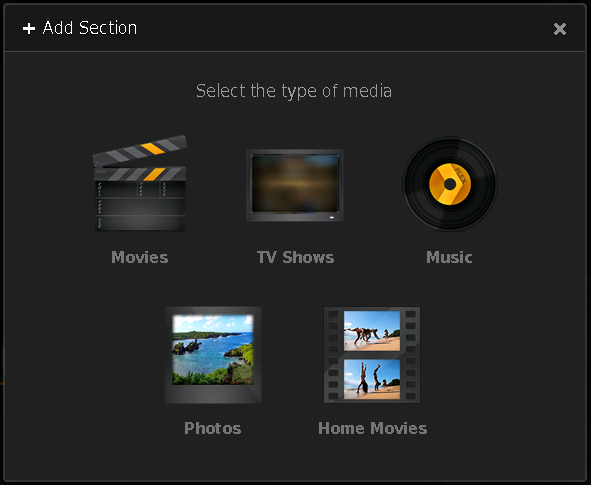The width and height of the screenshot is (591, 485).
Task: Click the orange stripe on clapperboard top
Action: tap(152, 149)
